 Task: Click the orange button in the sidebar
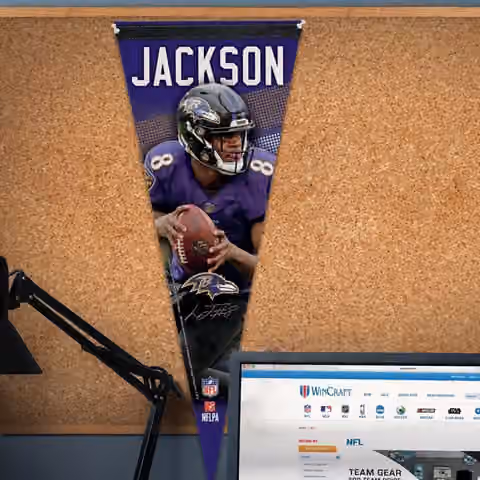tap(317, 449)
